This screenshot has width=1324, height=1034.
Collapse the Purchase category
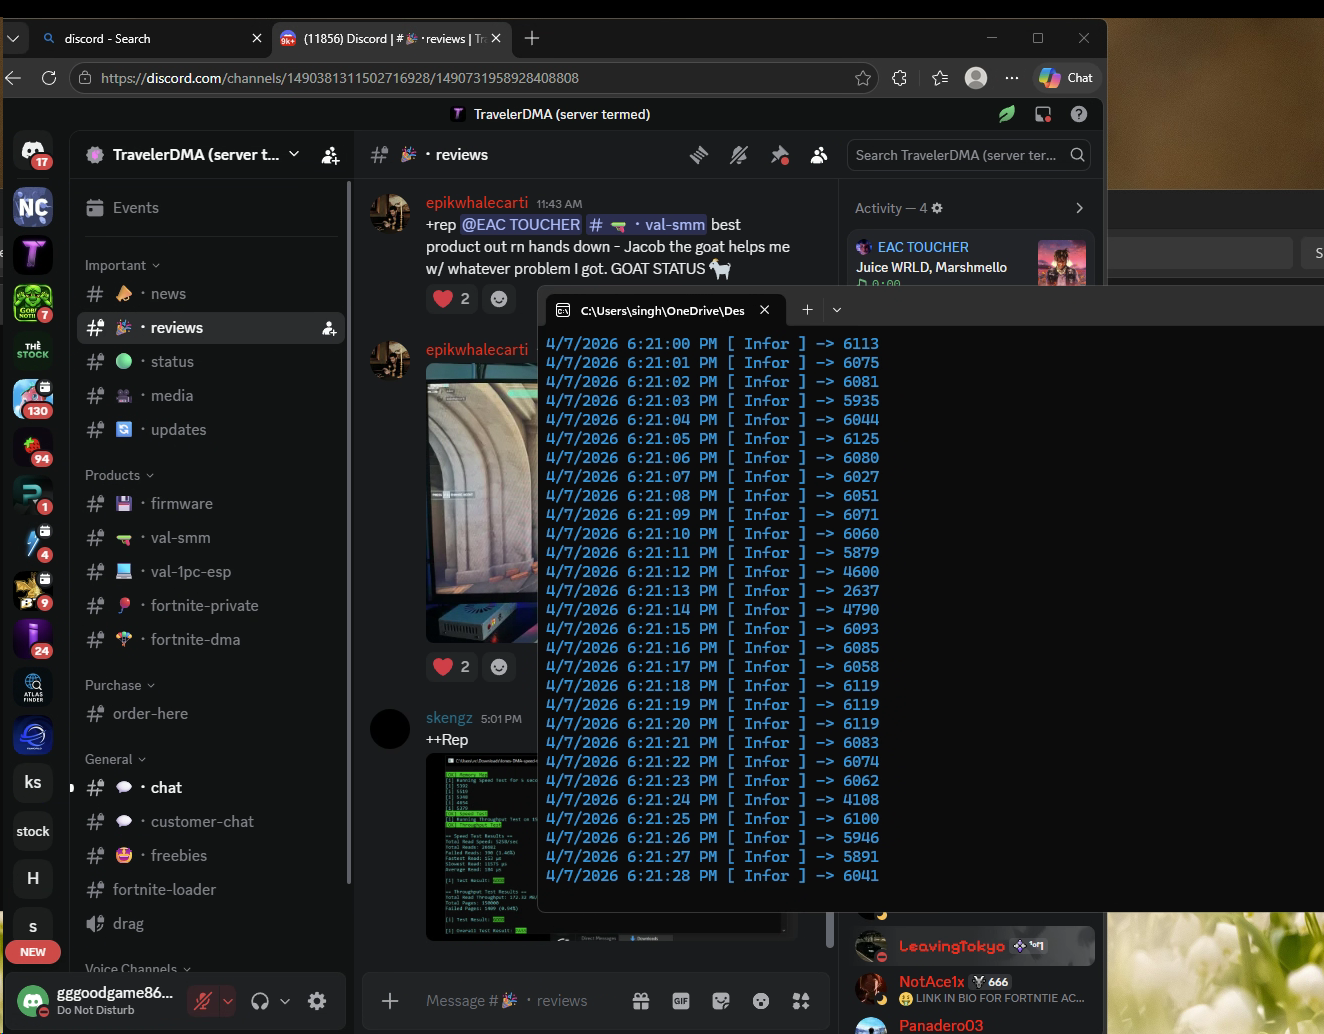click(120, 685)
